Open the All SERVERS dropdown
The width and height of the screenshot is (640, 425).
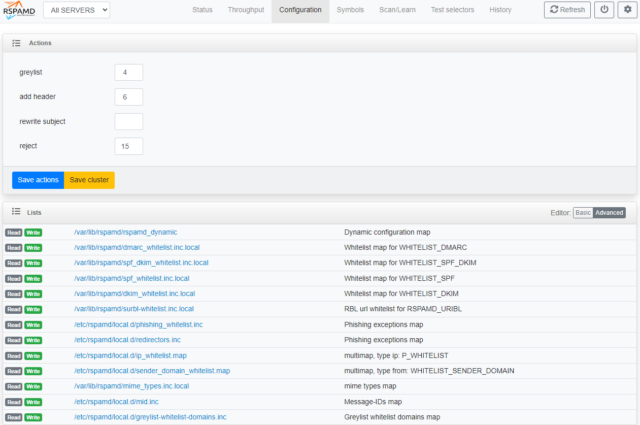point(77,10)
